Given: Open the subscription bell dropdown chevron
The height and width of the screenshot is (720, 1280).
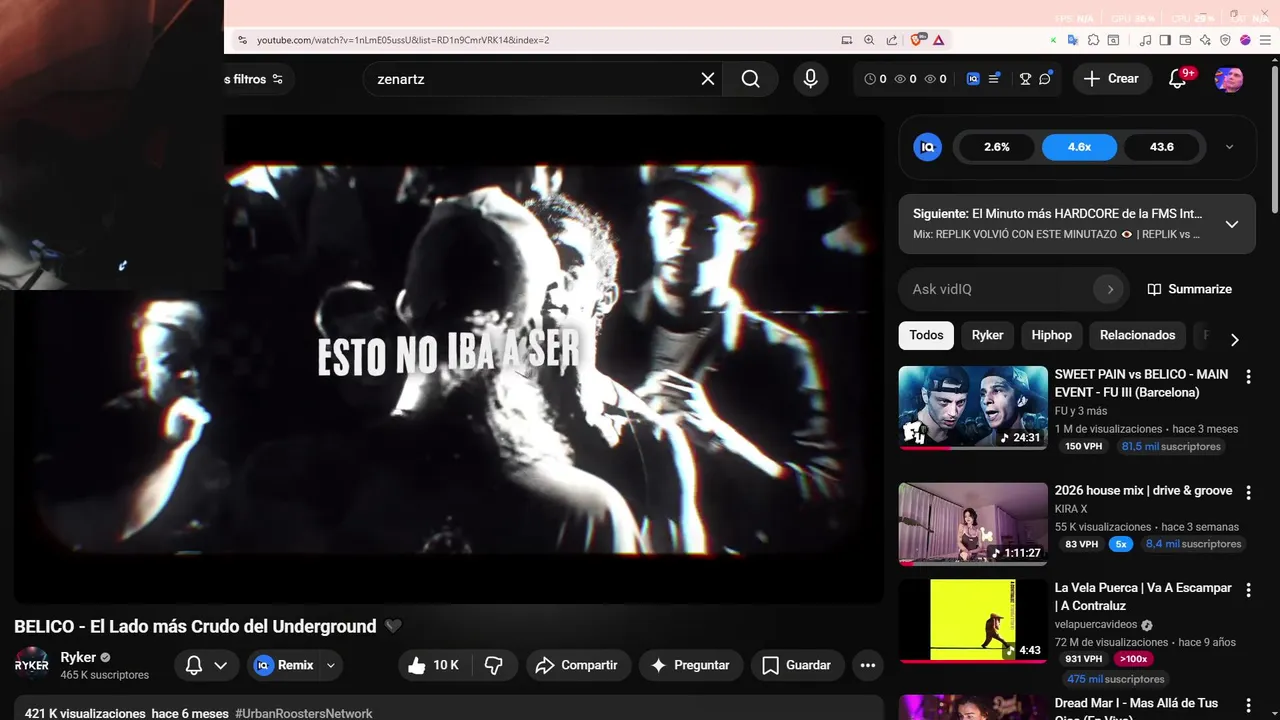Looking at the screenshot, I should pyautogui.click(x=221, y=665).
